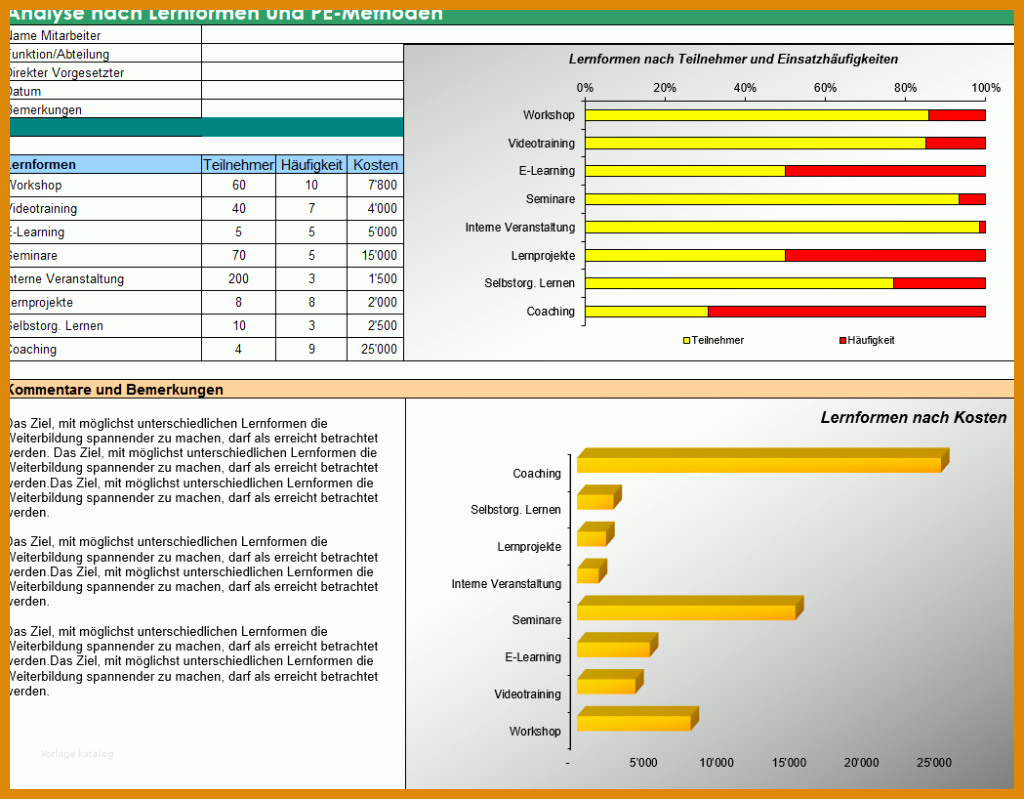
Task: Select Coaching Teilnehmer value 4
Action: point(238,350)
